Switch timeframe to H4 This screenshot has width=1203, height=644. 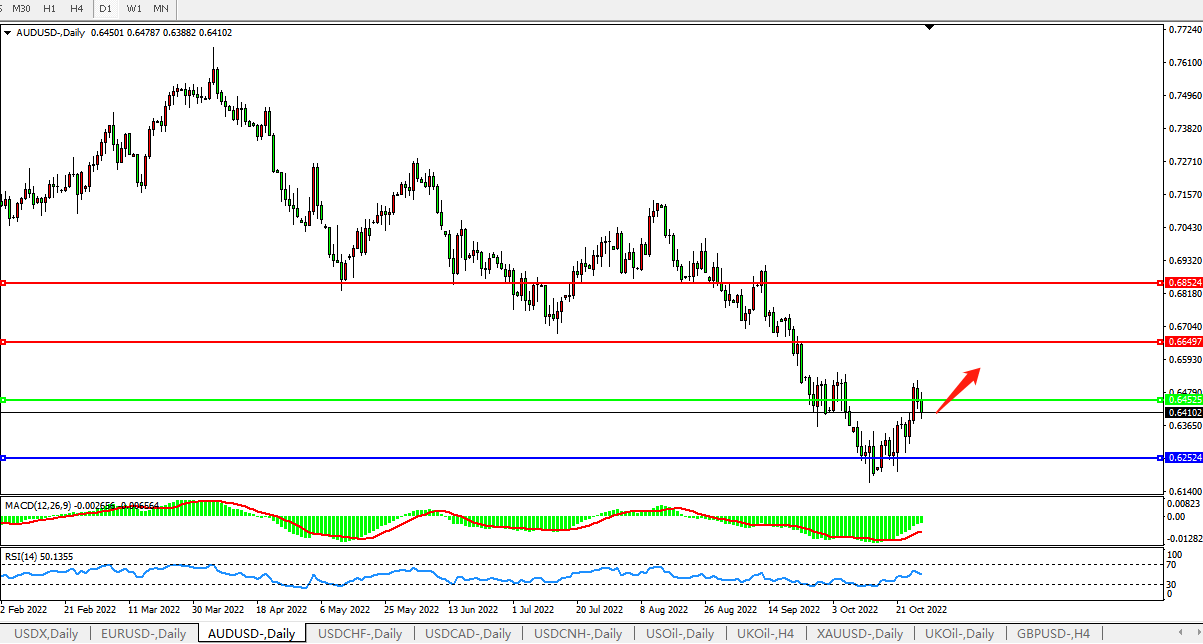click(x=77, y=8)
